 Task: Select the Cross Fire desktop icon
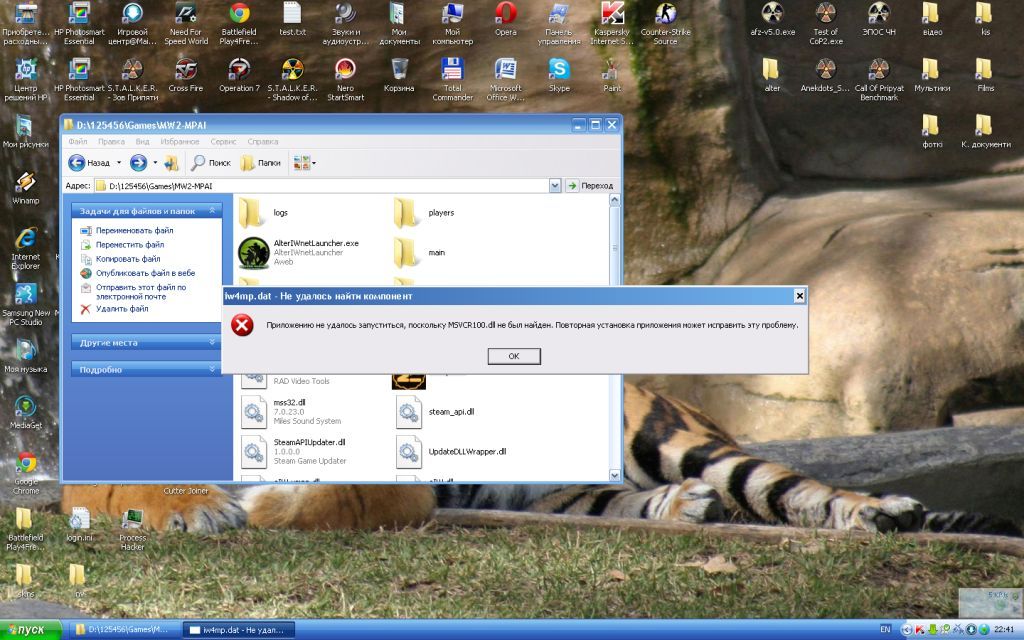point(186,75)
